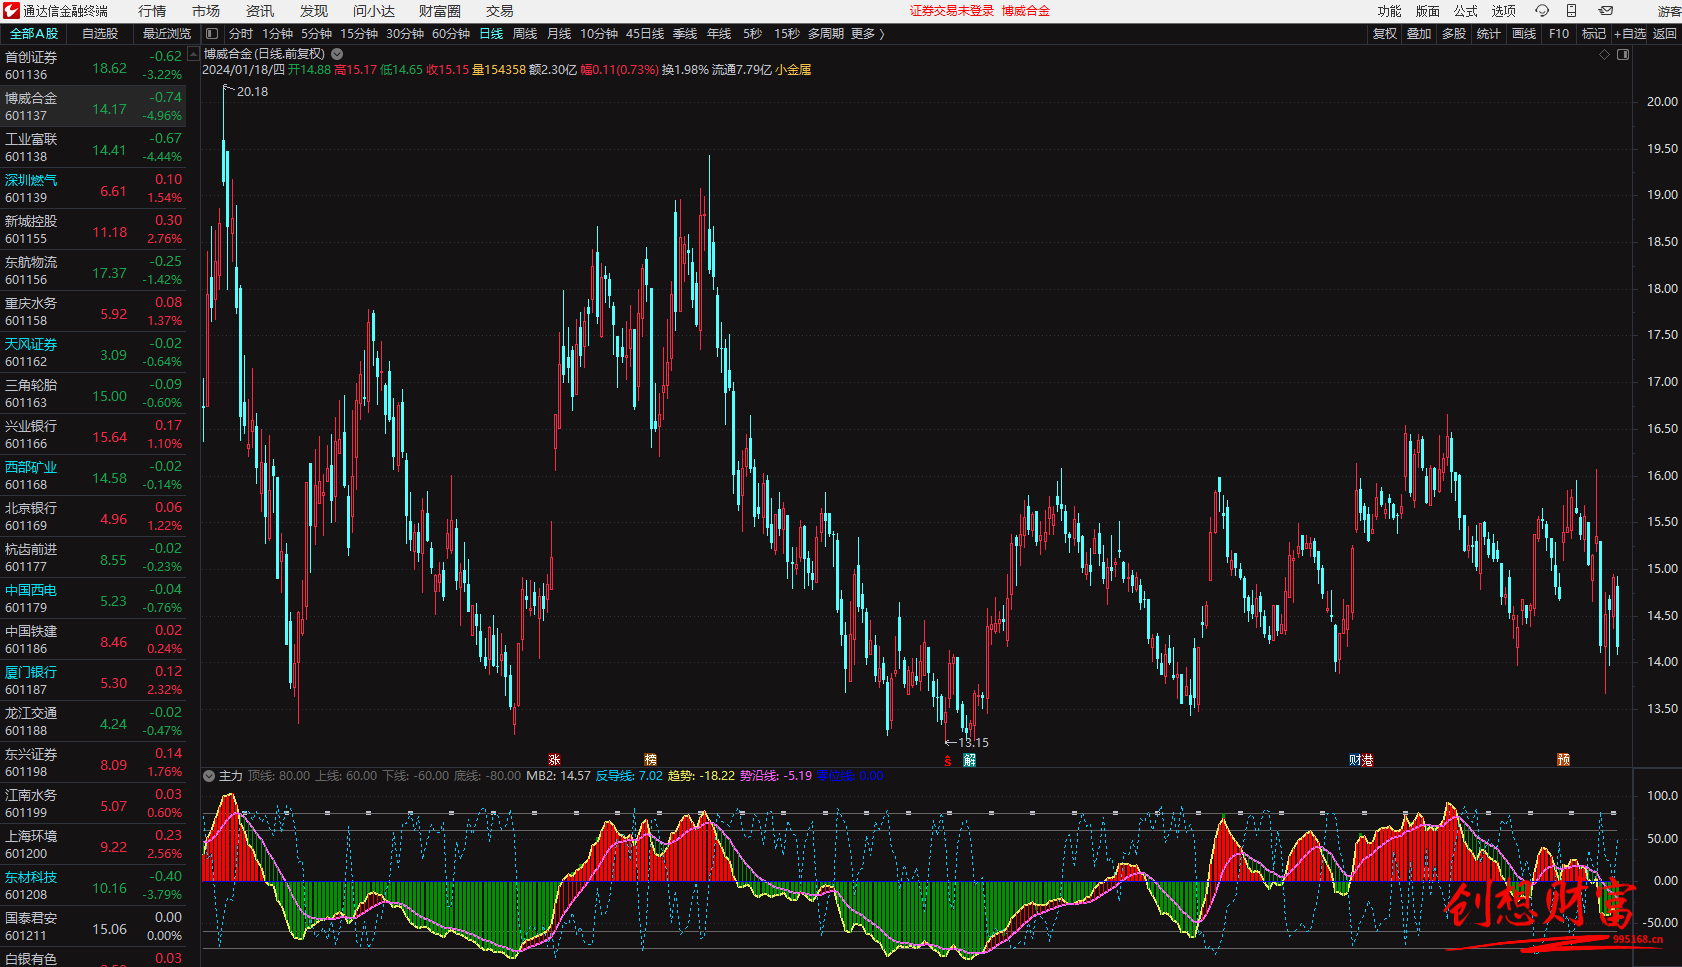Open the 公式 menu

click(1466, 11)
